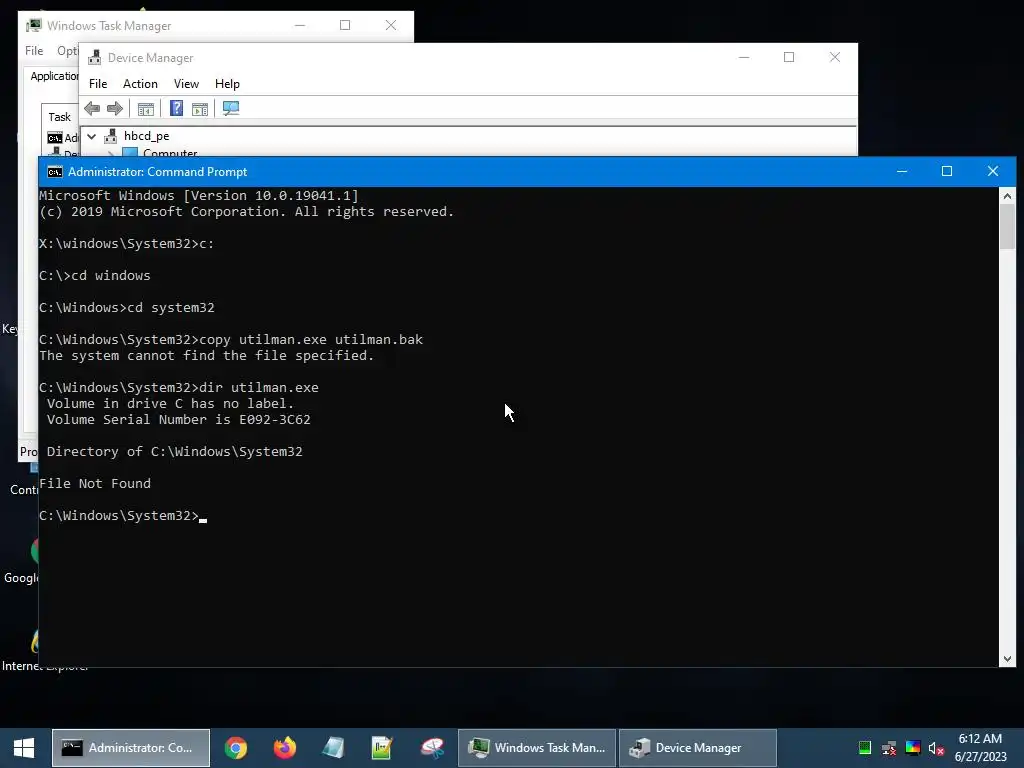This screenshot has width=1024, height=768.
Task: Close the Windows Task Manager window
Action: click(391, 25)
